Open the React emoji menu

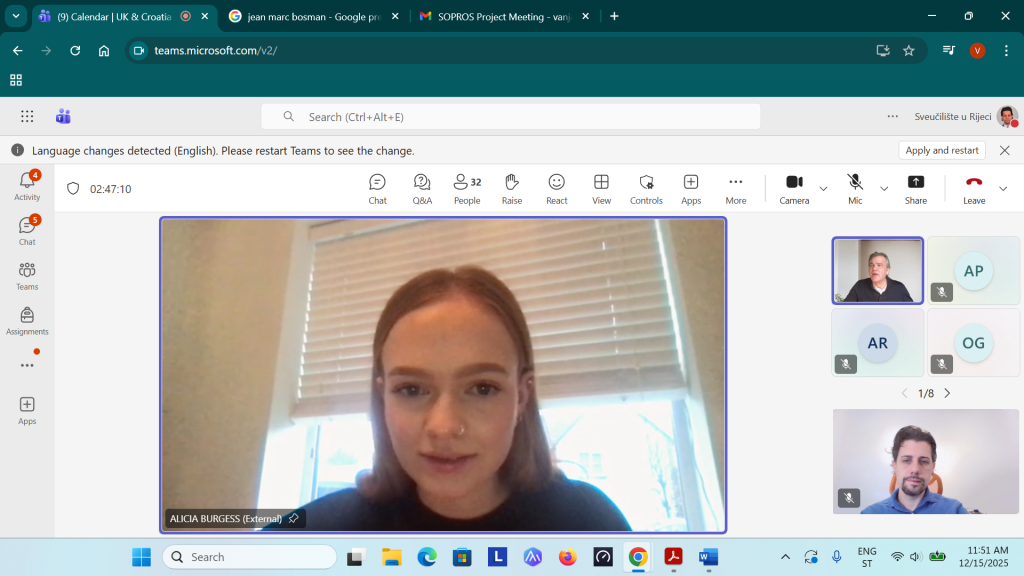coord(557,187)
